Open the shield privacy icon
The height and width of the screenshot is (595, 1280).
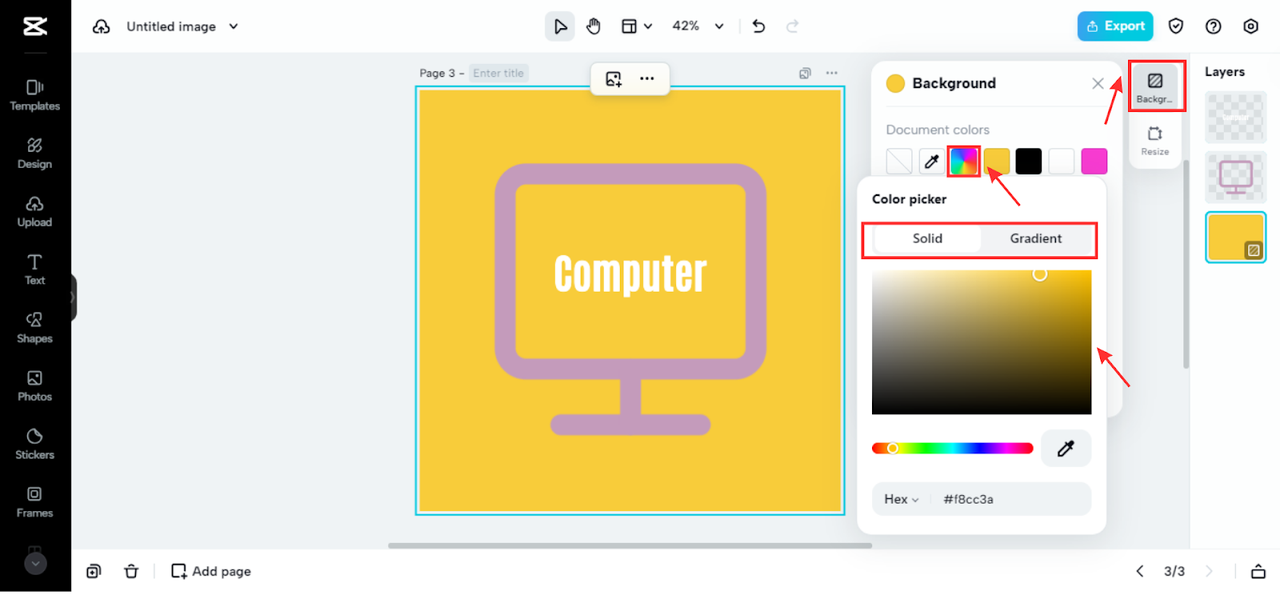(x=1177, y=26)
